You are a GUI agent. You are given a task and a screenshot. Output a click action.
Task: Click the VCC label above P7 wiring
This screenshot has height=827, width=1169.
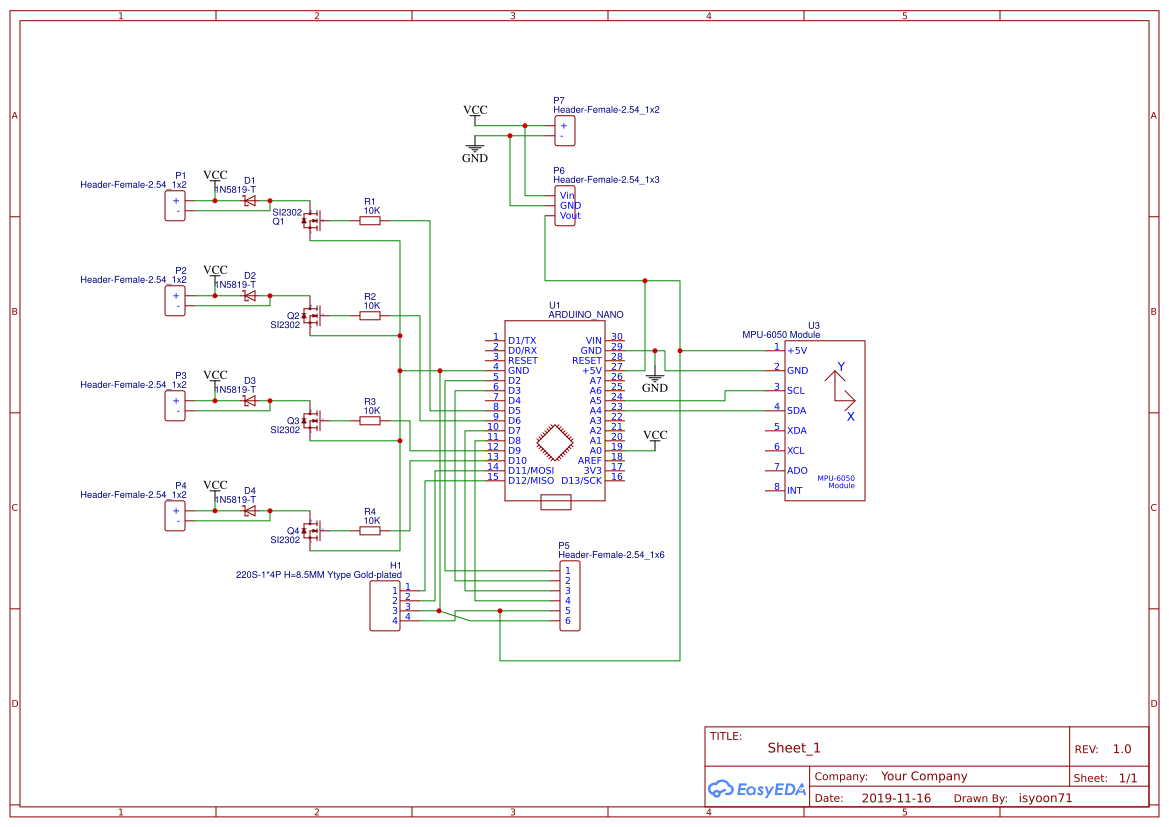click(476, 110)
